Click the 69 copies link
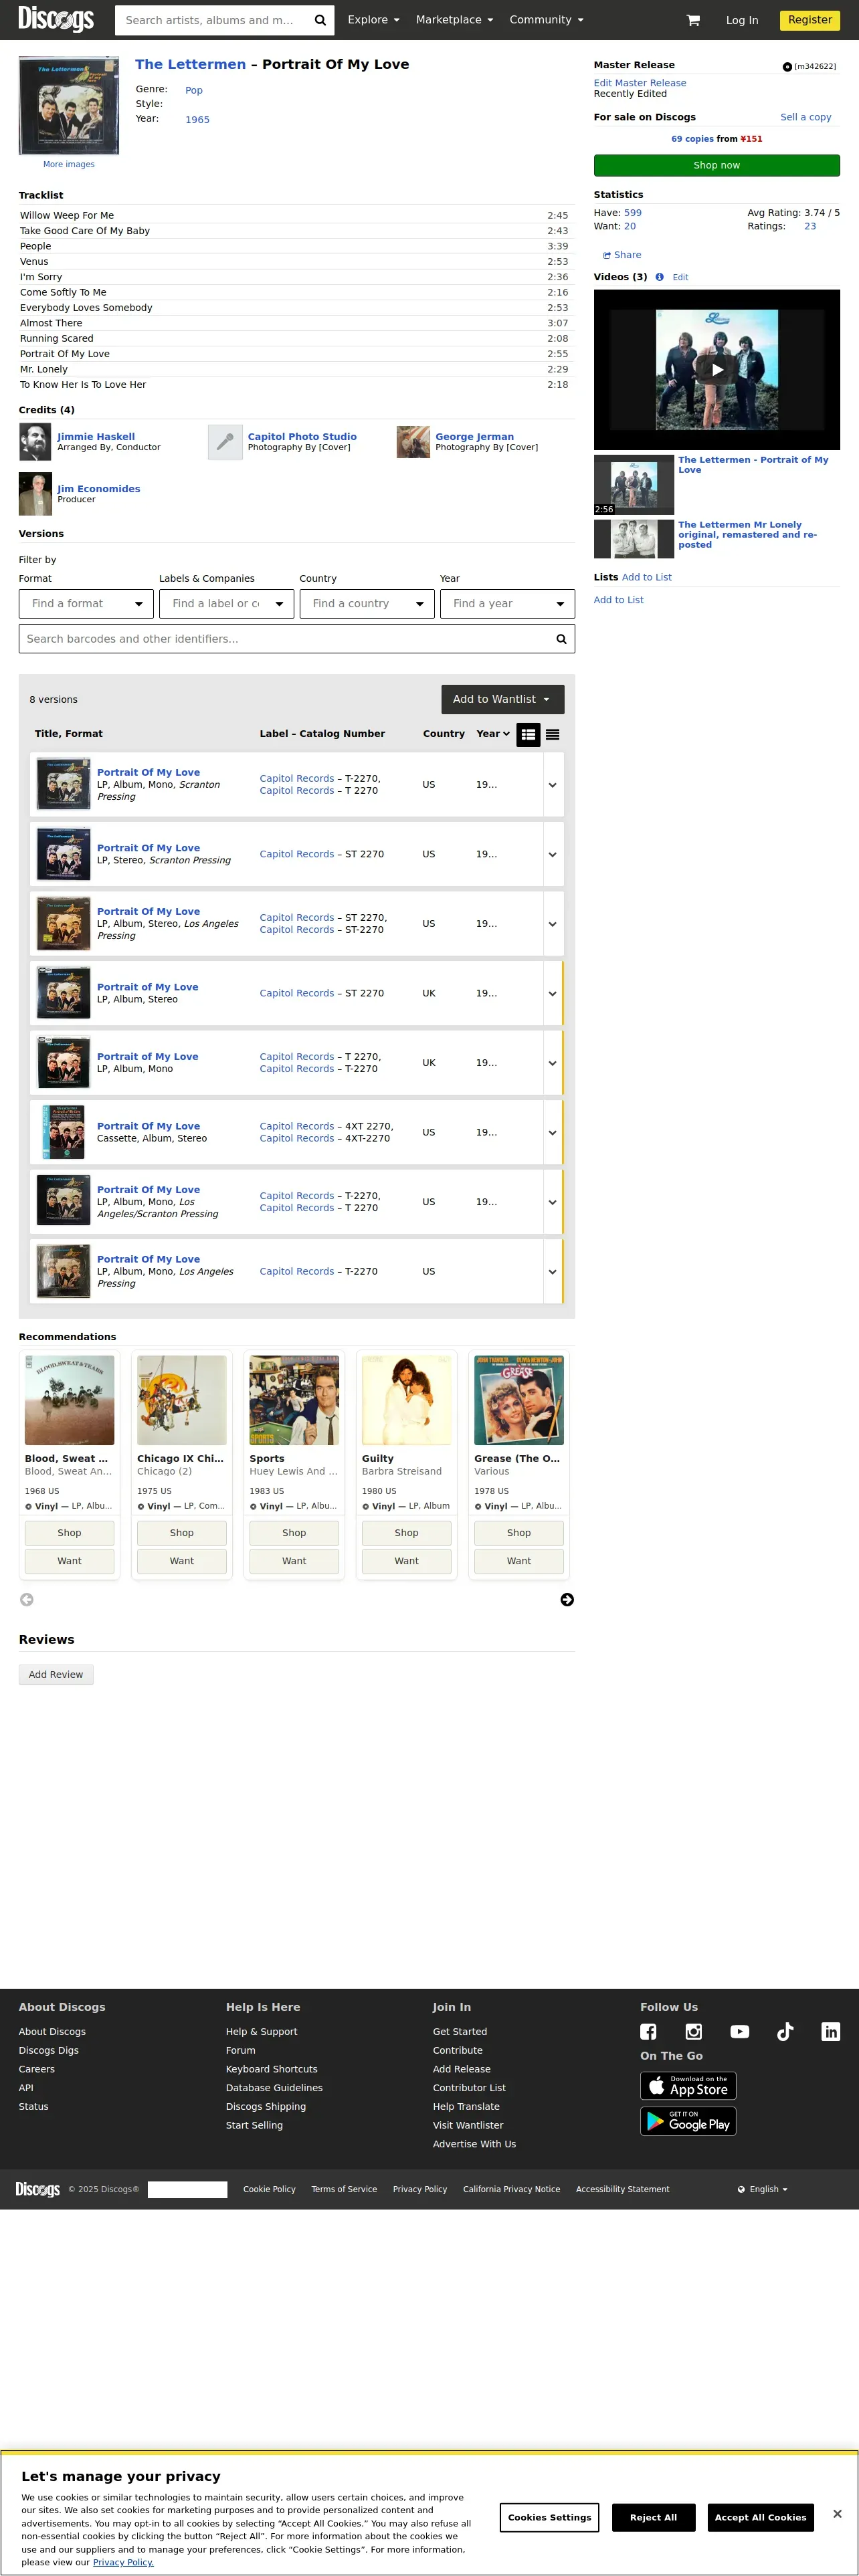859x2576 pixels. [x=693, y=139]
